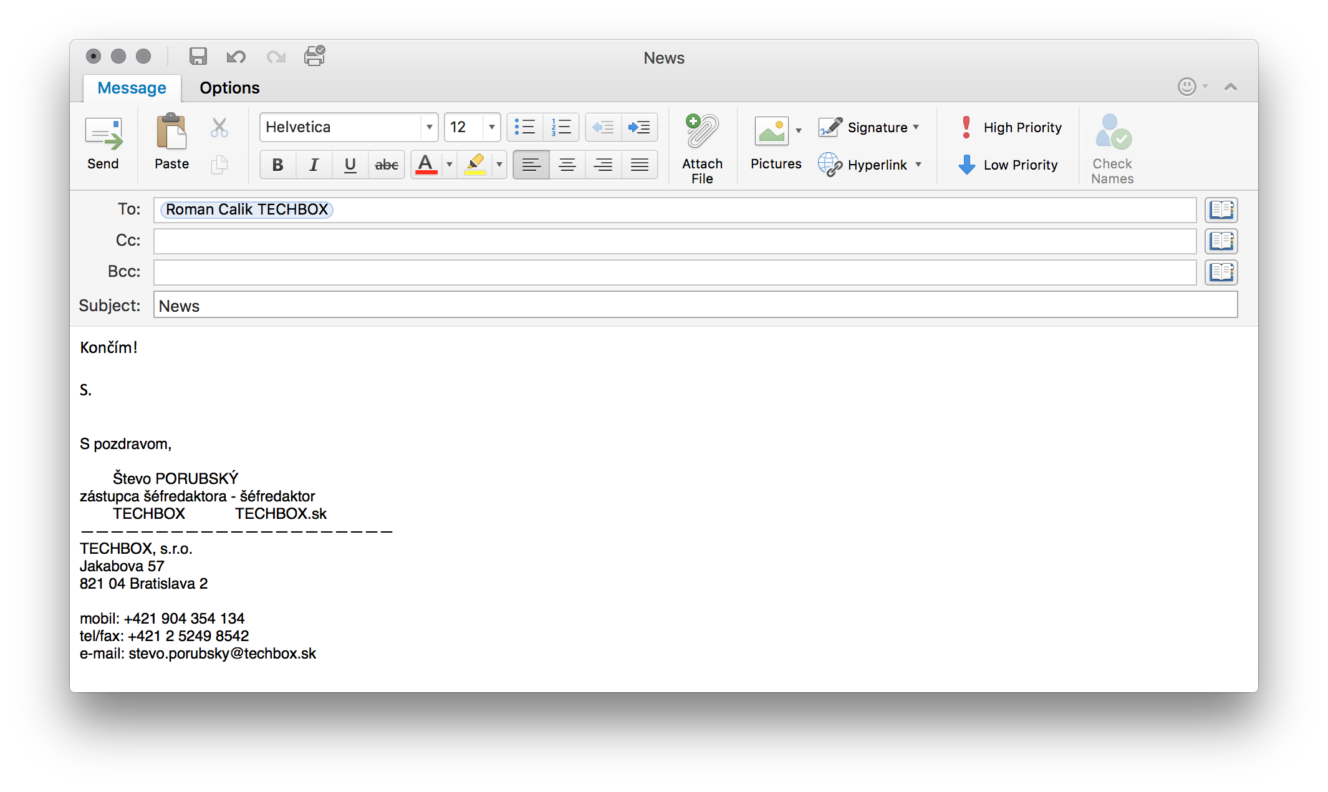
Task: Open address book for Bcc field
Action: tap(1221, 272)
